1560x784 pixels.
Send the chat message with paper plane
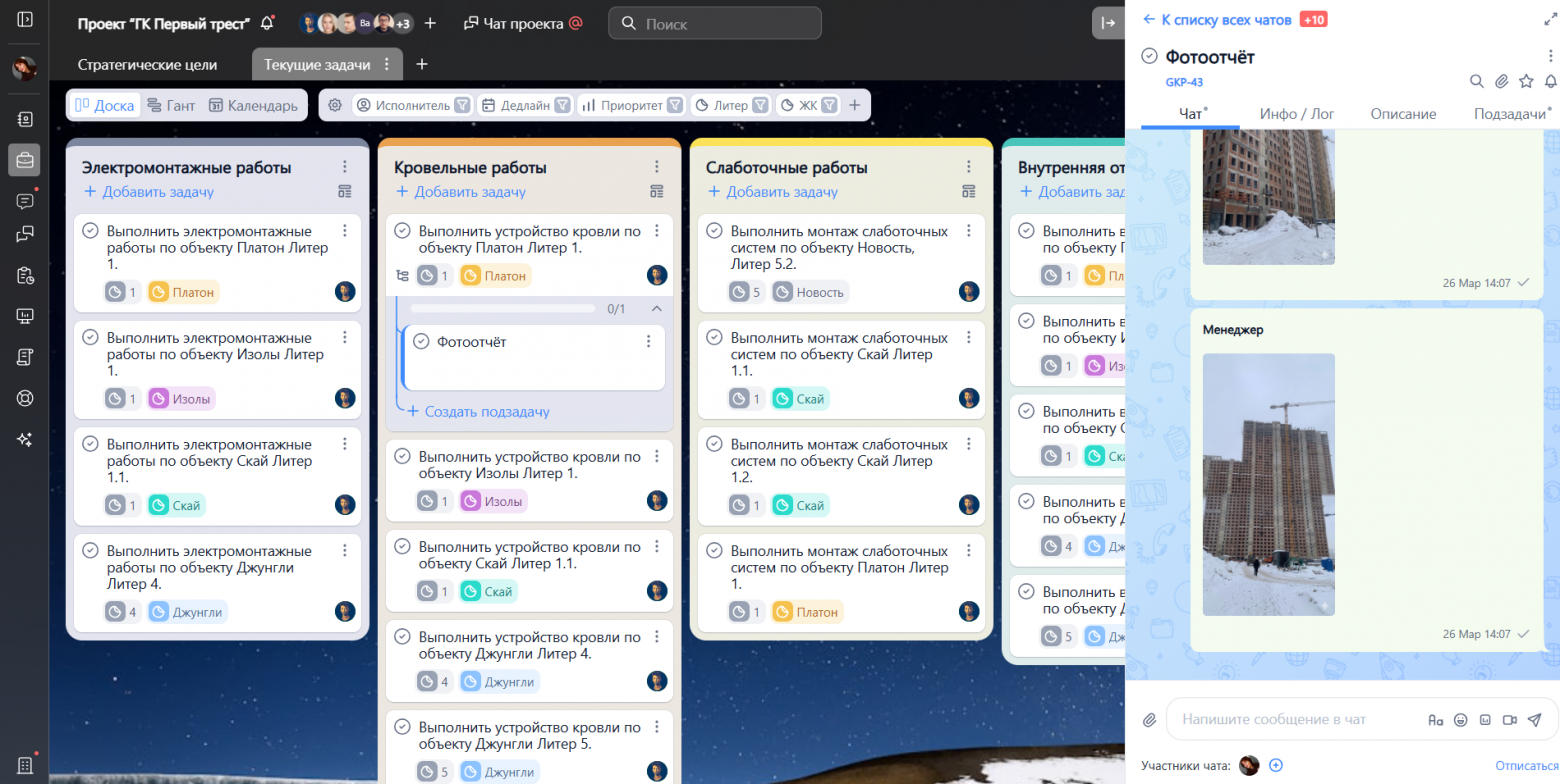(1535, 719)
